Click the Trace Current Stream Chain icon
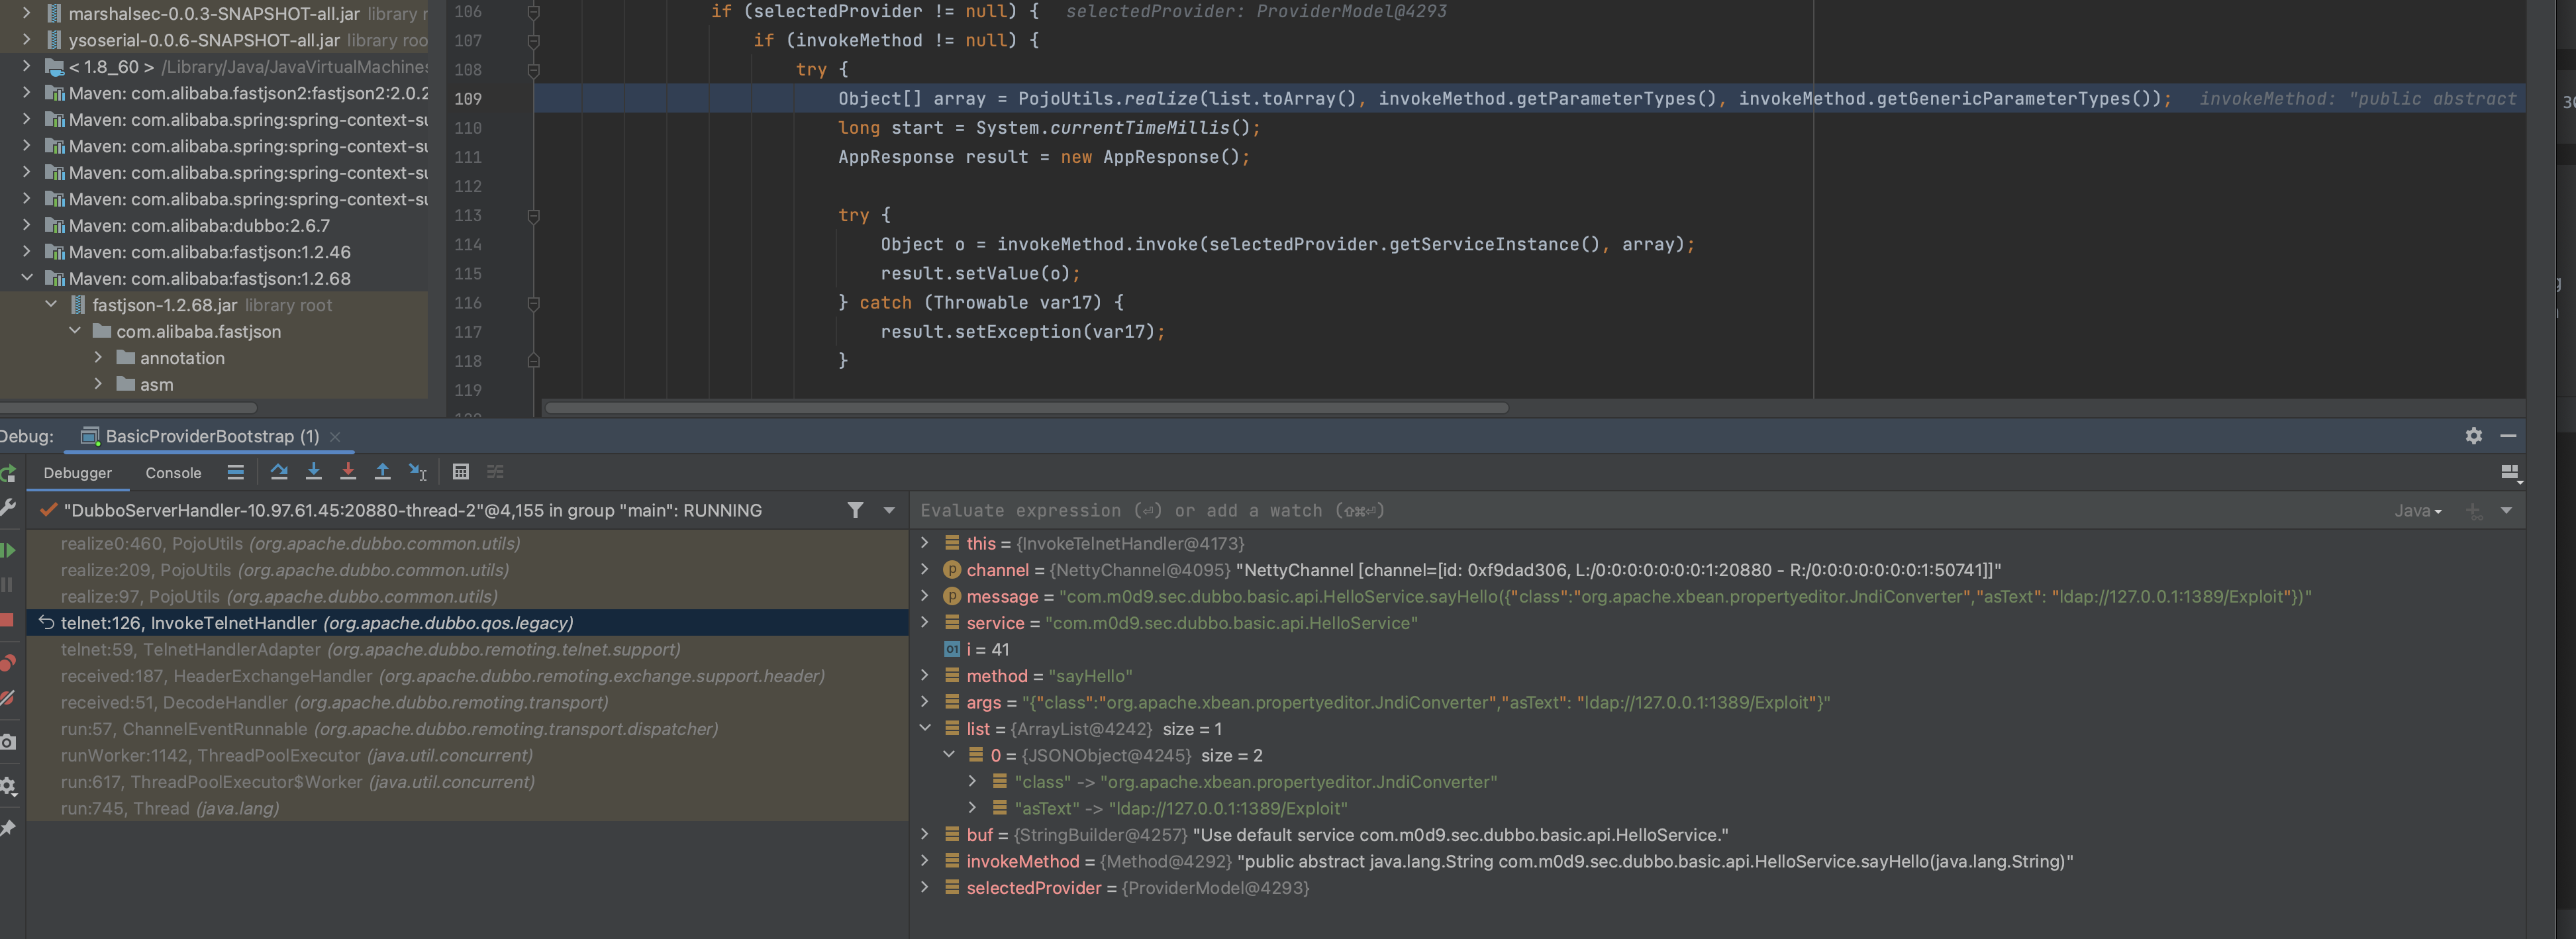Image resolution: width=2576 pixels, height=939 pixels. click(496, 472)
